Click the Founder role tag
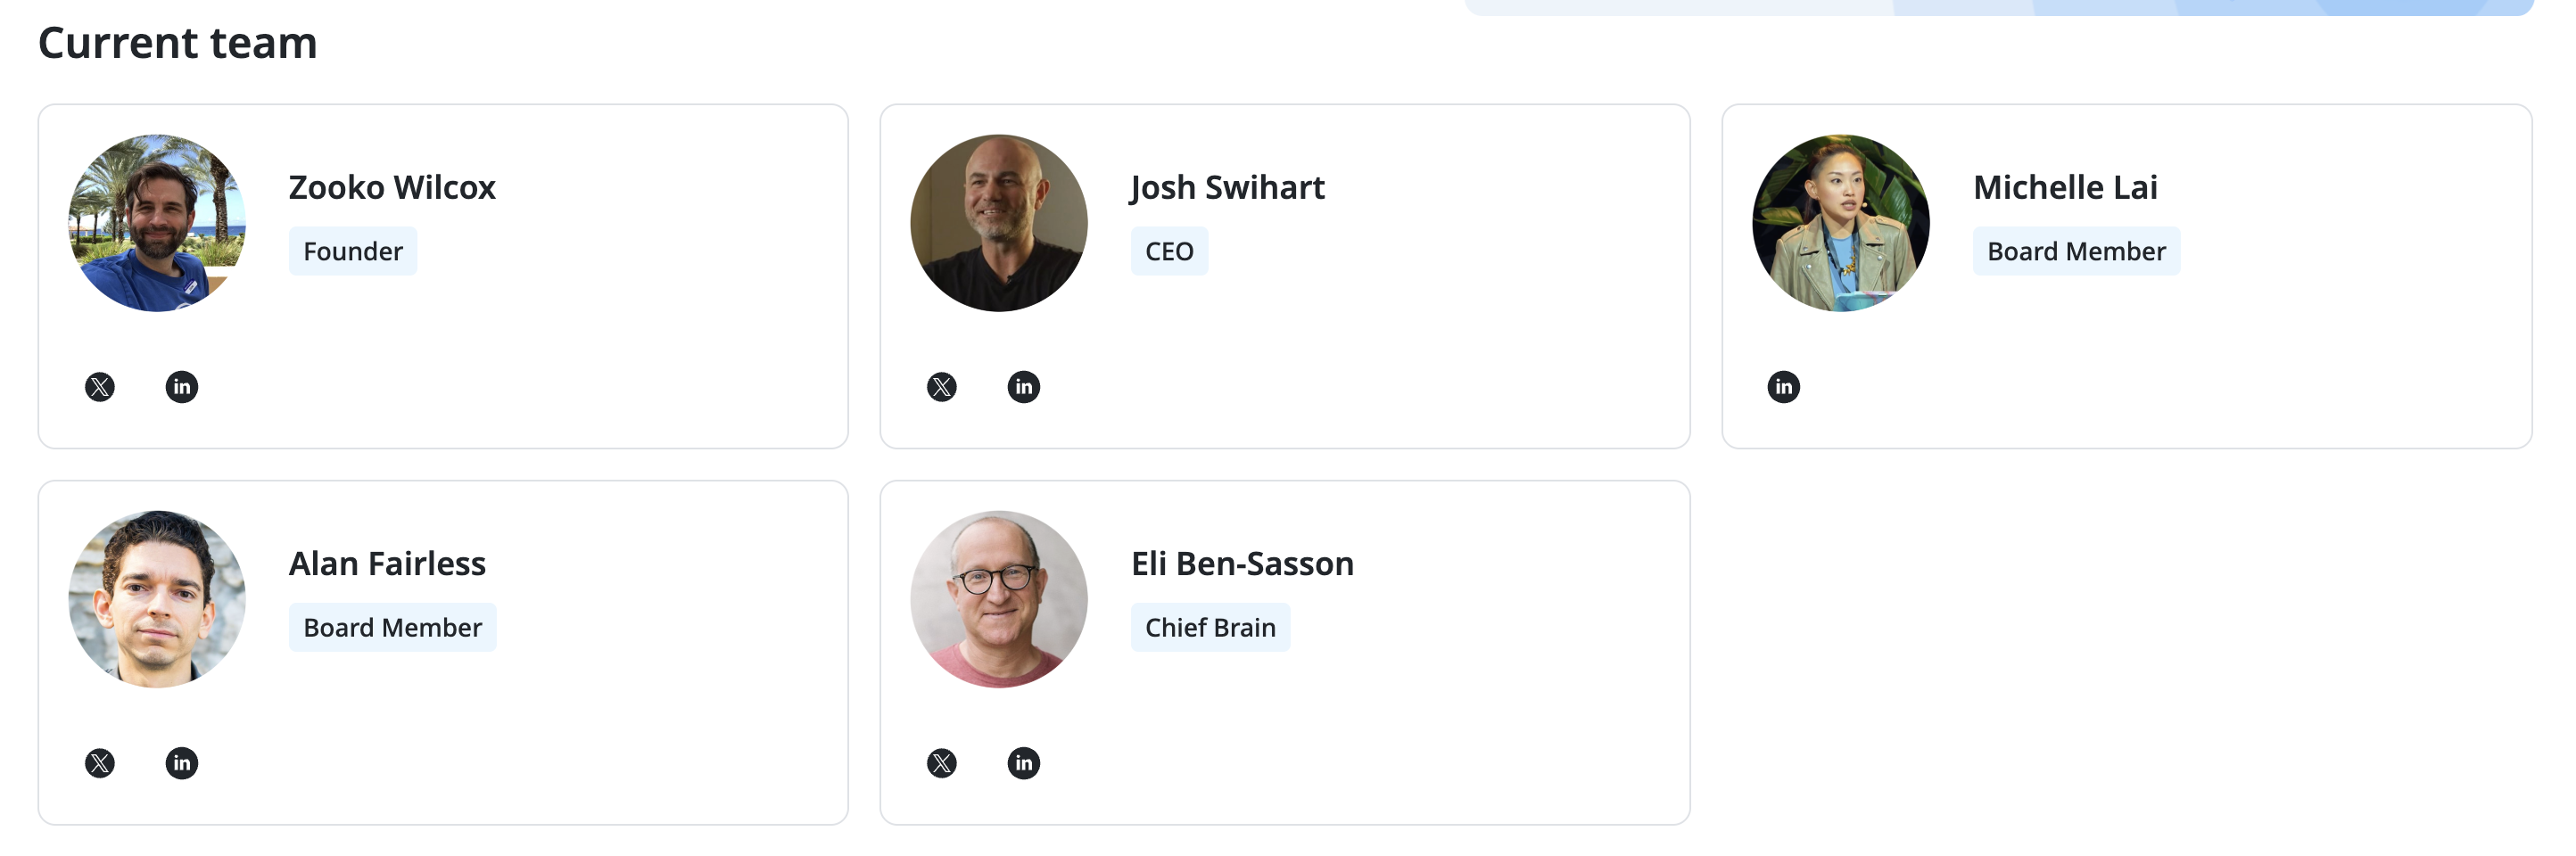This screenshot has width=2576, height=856. coord(353,251)
